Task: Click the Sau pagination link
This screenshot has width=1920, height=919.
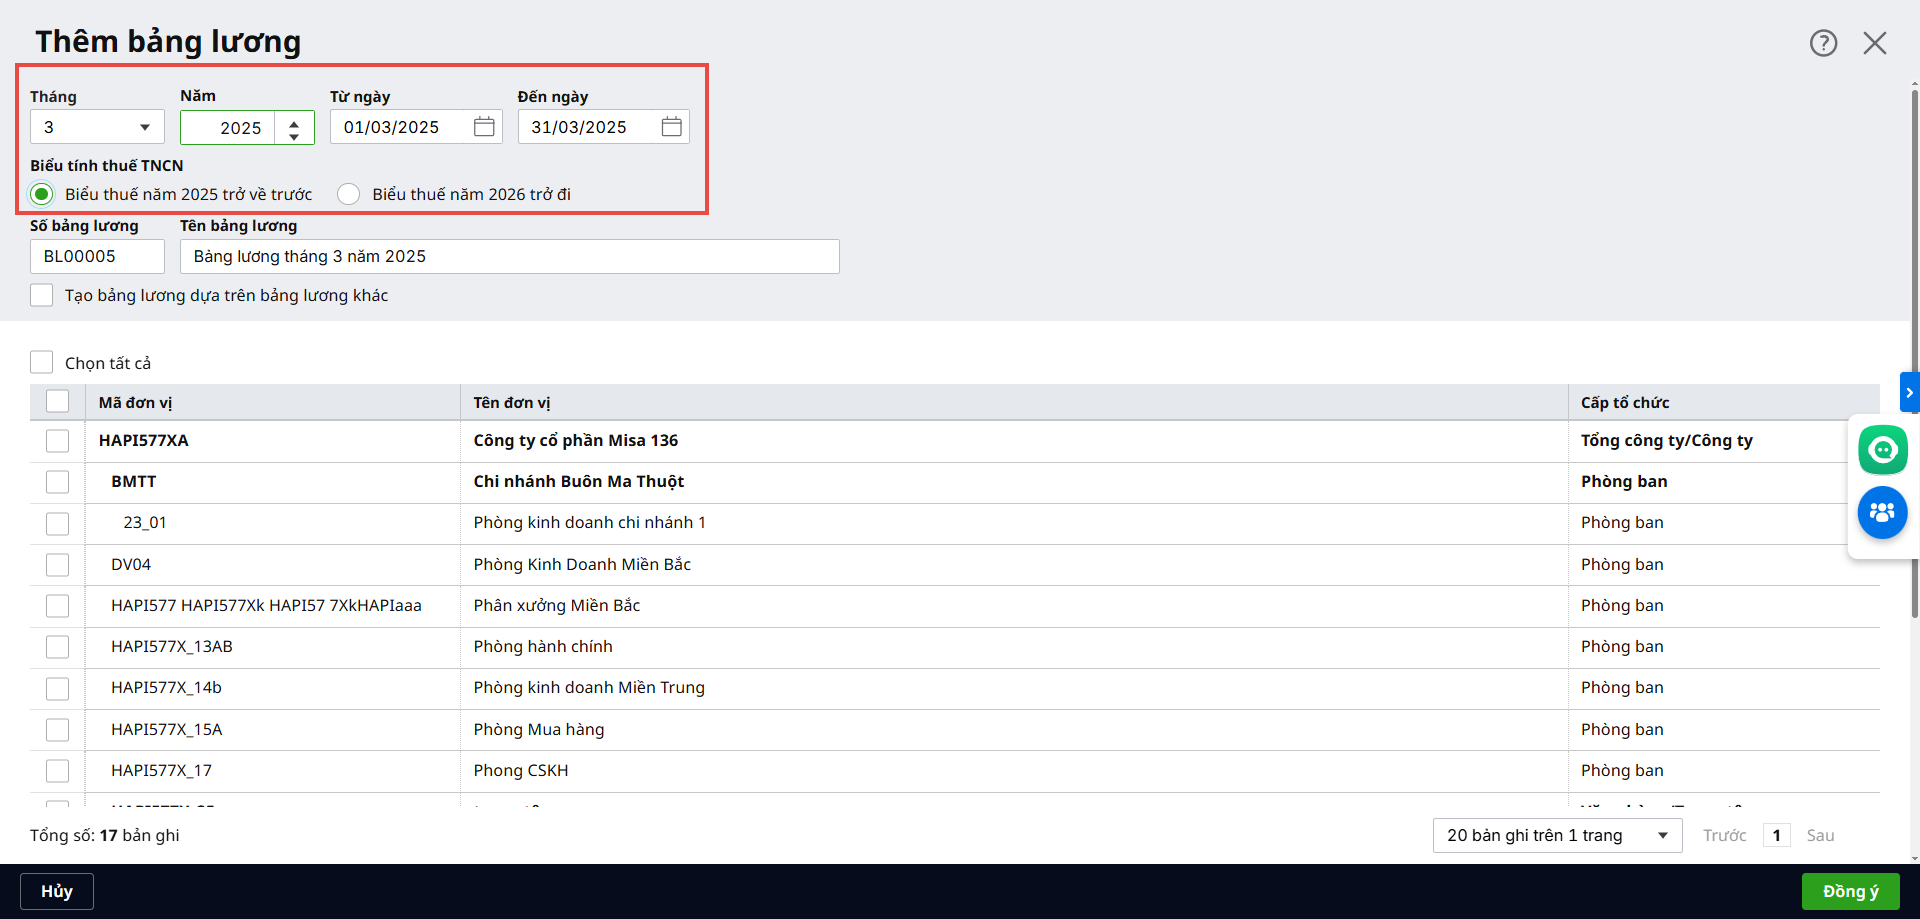Action: [x=1820, y=835]
